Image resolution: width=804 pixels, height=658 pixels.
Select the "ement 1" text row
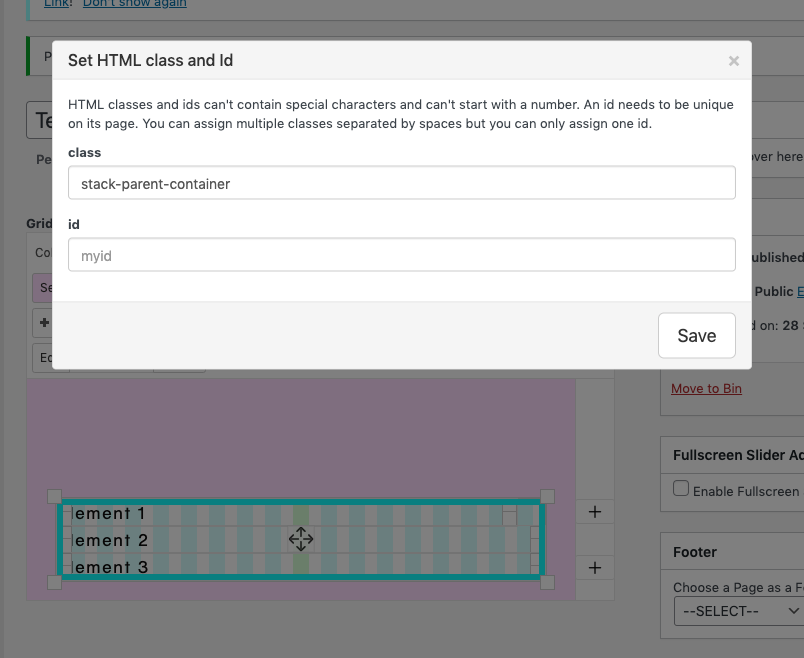[x=110, y=514]
